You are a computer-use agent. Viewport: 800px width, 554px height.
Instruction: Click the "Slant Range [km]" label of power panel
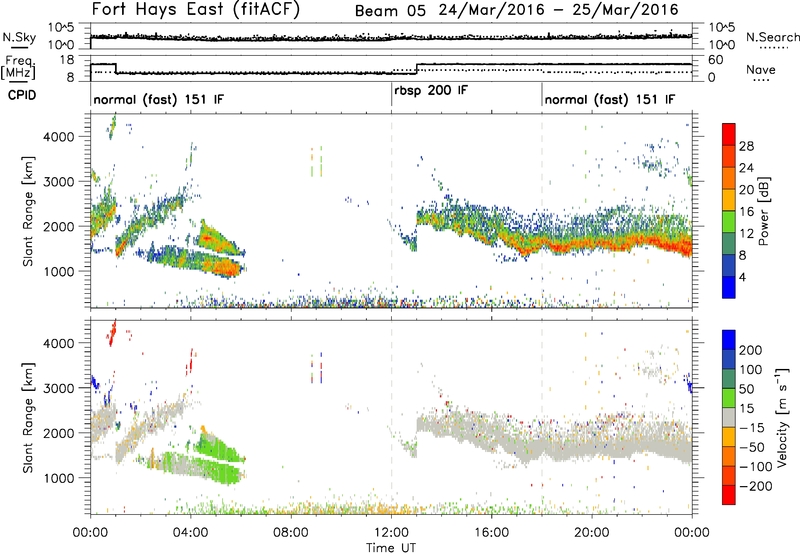(x=28, y=211)
